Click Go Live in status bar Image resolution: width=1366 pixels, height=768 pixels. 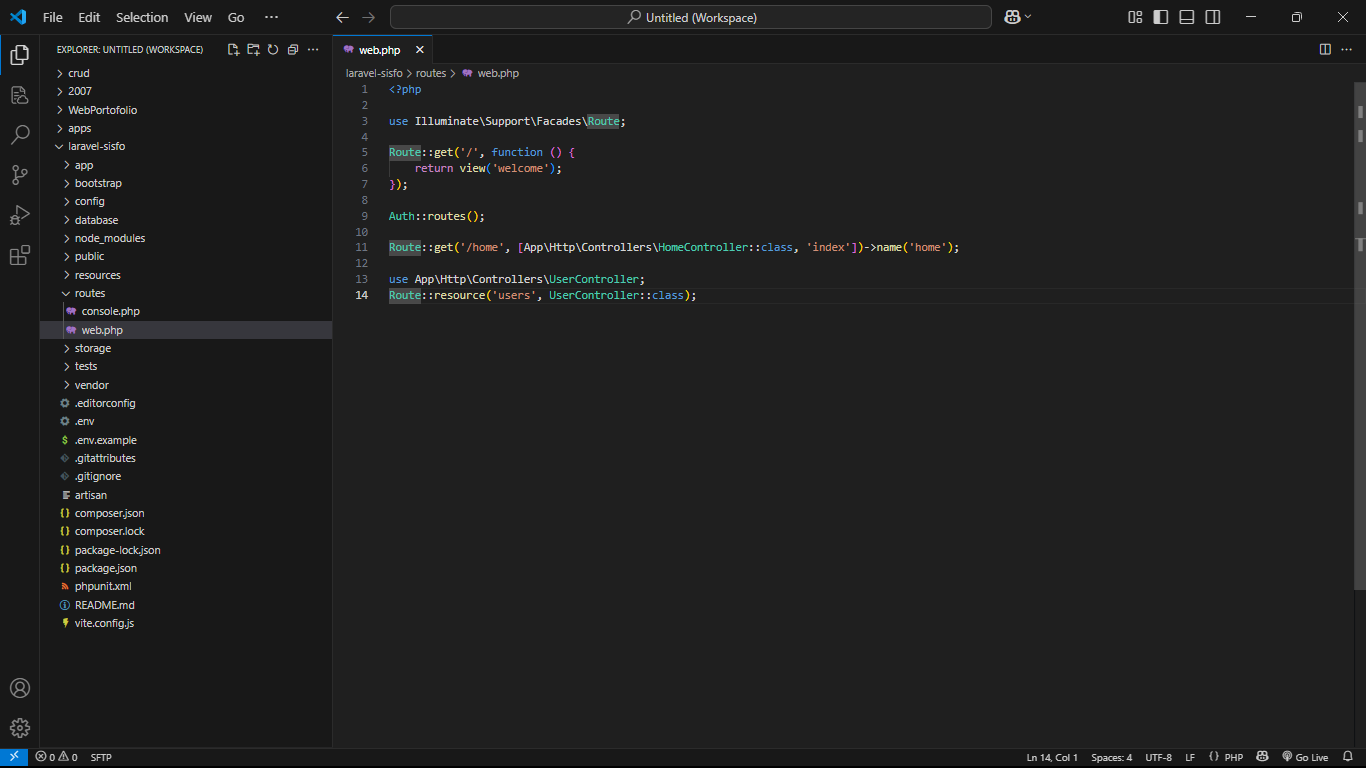[x=1304, y=757]
